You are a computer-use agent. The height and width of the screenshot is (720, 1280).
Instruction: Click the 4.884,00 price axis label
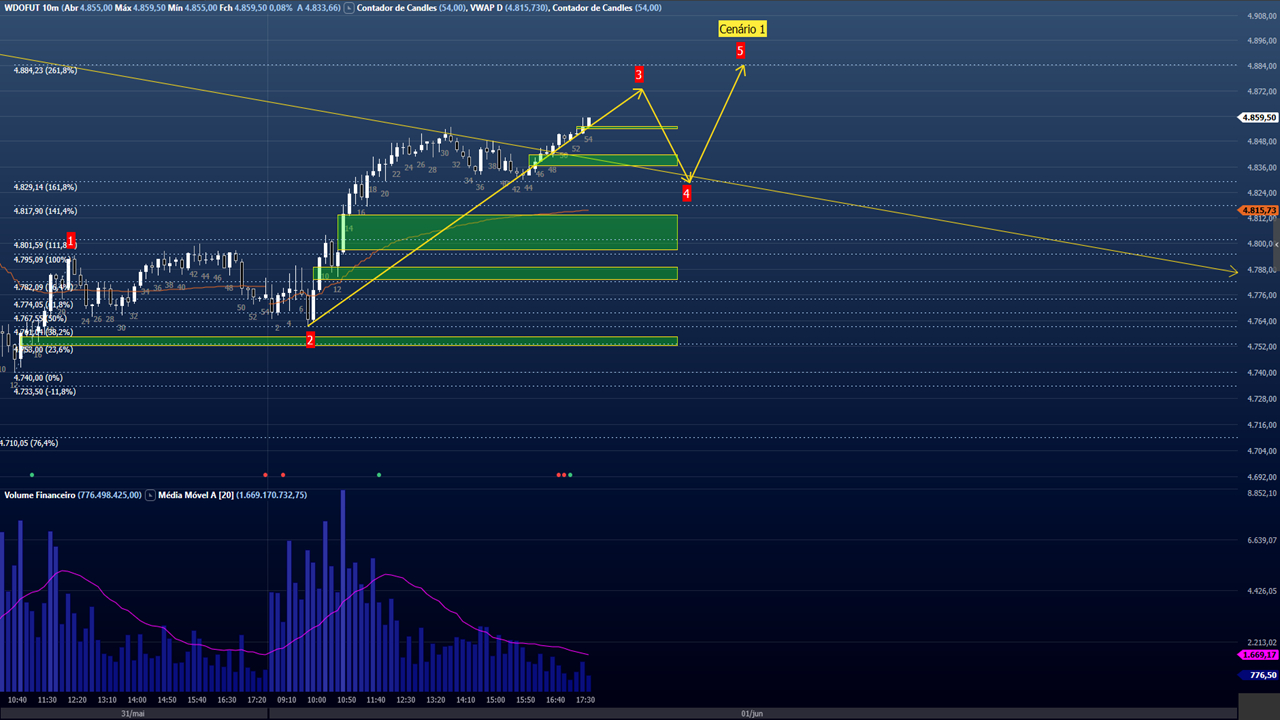1262,66
